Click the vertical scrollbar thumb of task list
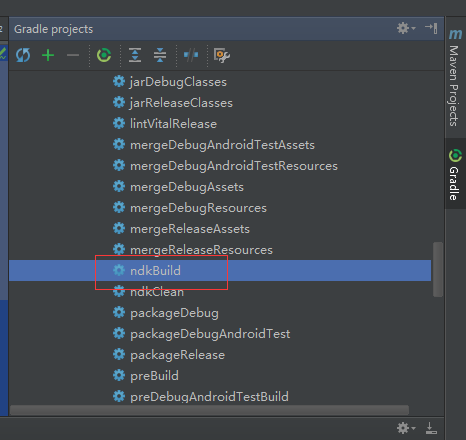The width and height of the screenshot is (466, 440). click(438, 269)
